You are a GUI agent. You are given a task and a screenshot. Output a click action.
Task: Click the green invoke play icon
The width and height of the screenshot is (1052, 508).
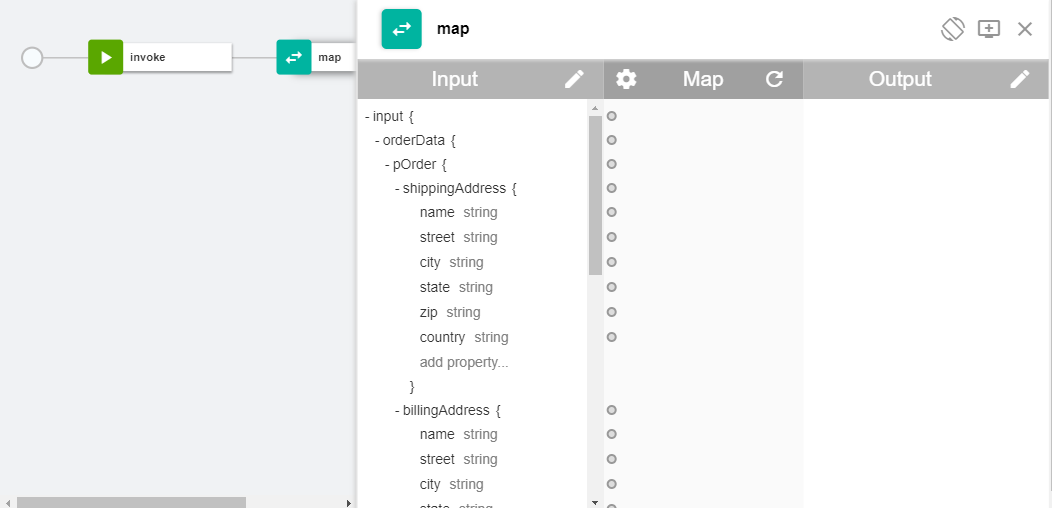tap(105, 57)
